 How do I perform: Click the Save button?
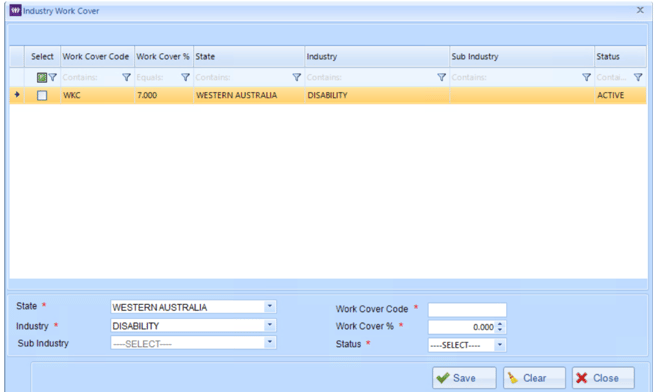[464, 378]
